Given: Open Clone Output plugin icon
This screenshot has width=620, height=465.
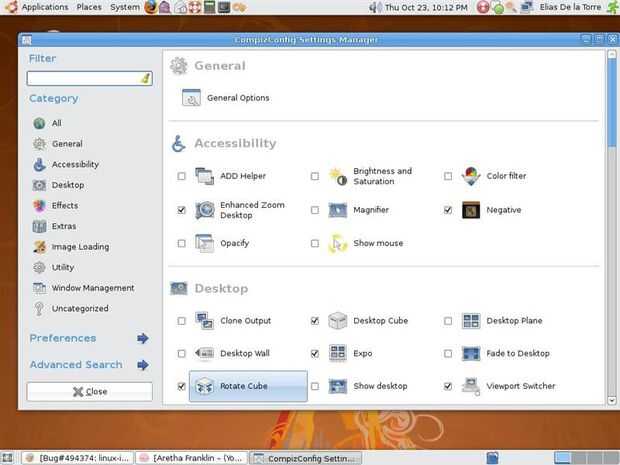Looking at the screenshot, I should coord(204,321).
